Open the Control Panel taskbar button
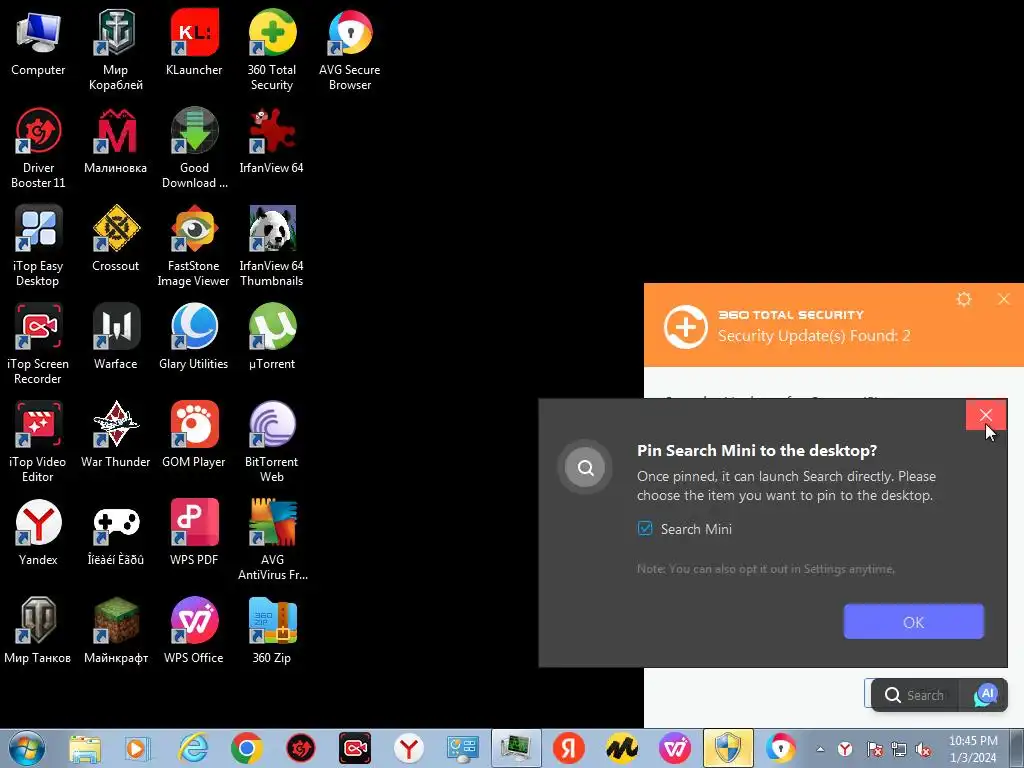1024x768 pixels. 462,748
